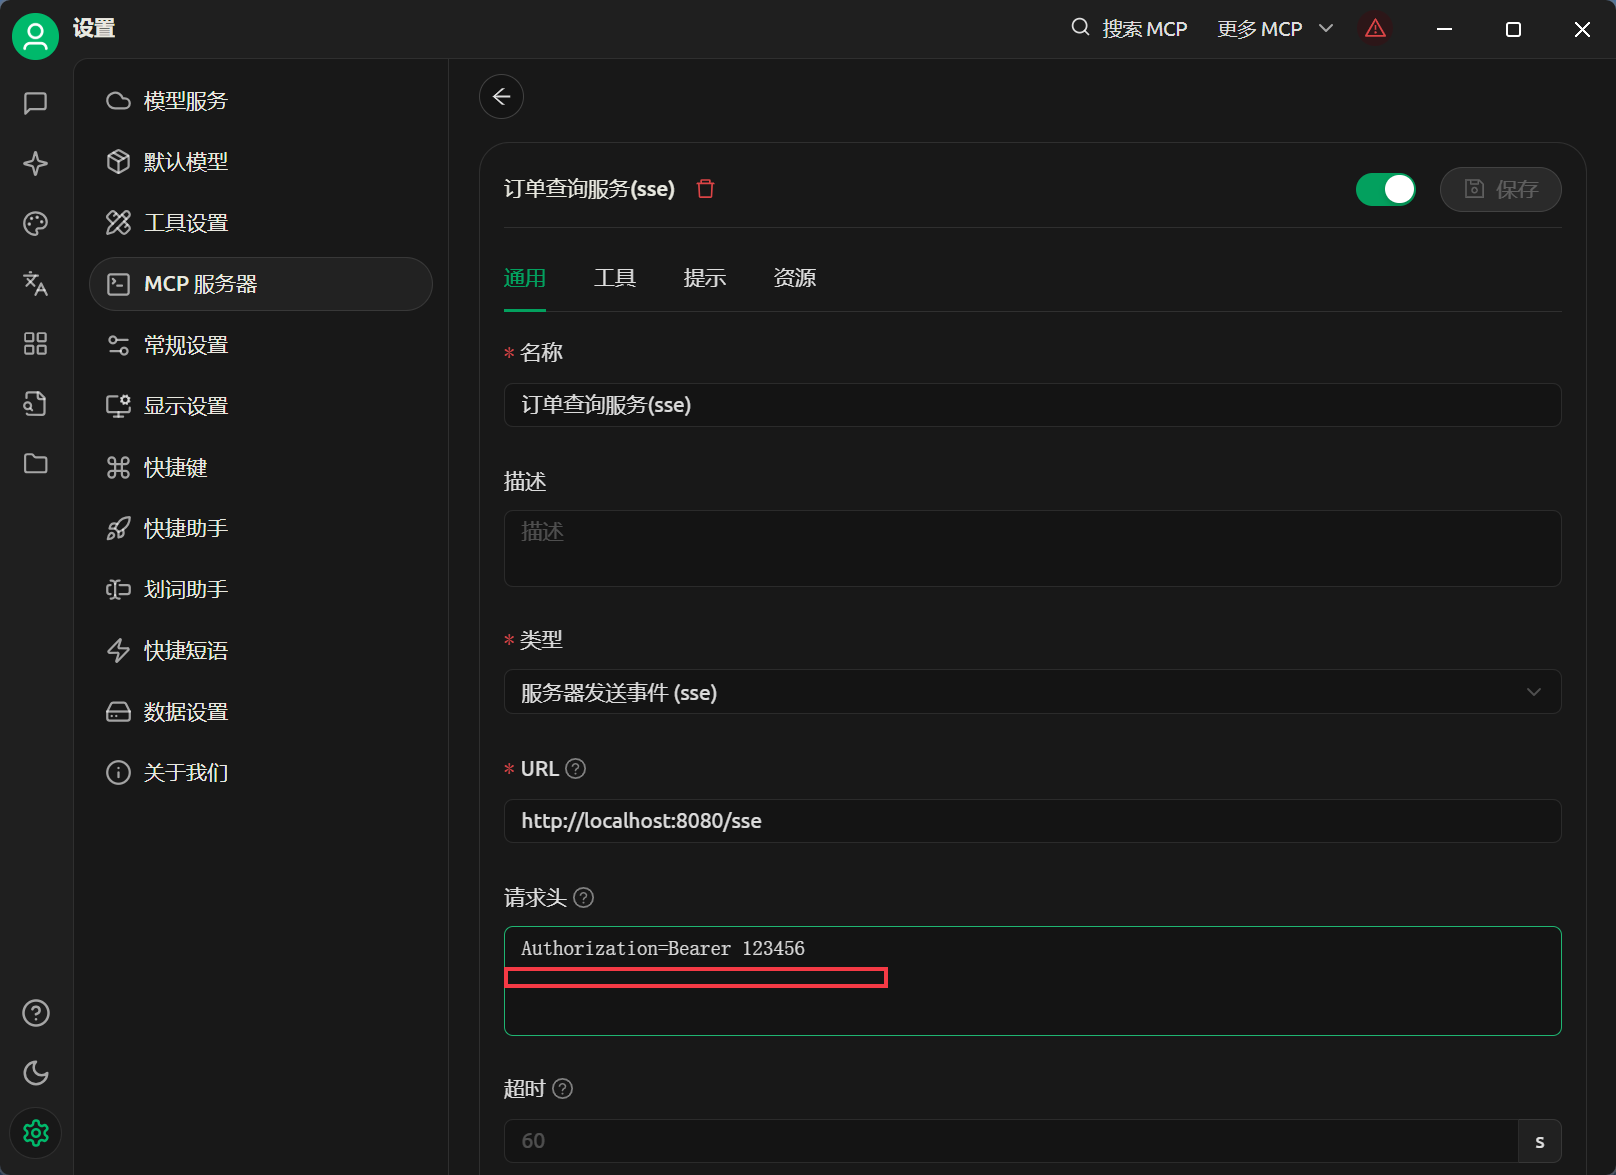
Task: Open the paintbrush palette sidebar icon
Action: pos(36,224)
